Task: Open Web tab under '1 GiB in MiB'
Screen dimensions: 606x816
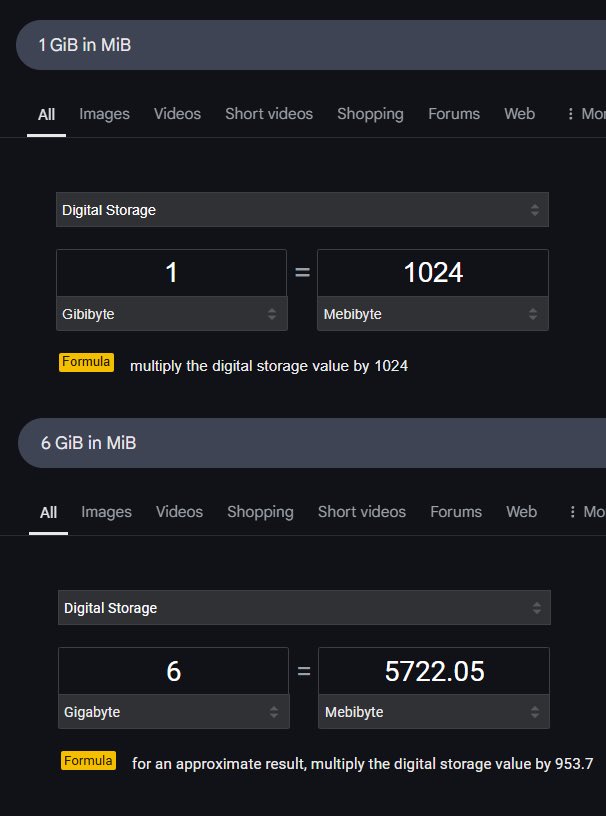Action: tap(520, 114)
